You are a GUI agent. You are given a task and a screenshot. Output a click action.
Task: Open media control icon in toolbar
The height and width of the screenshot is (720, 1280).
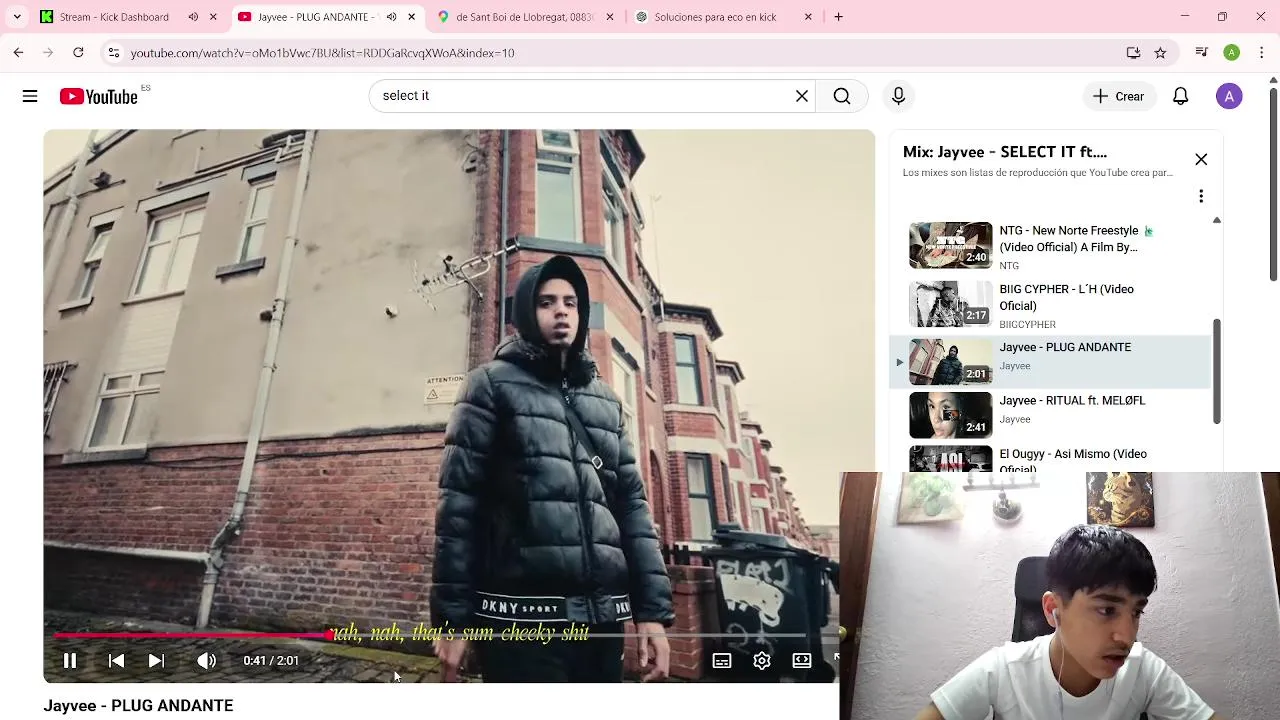[x=1202, y=53]
